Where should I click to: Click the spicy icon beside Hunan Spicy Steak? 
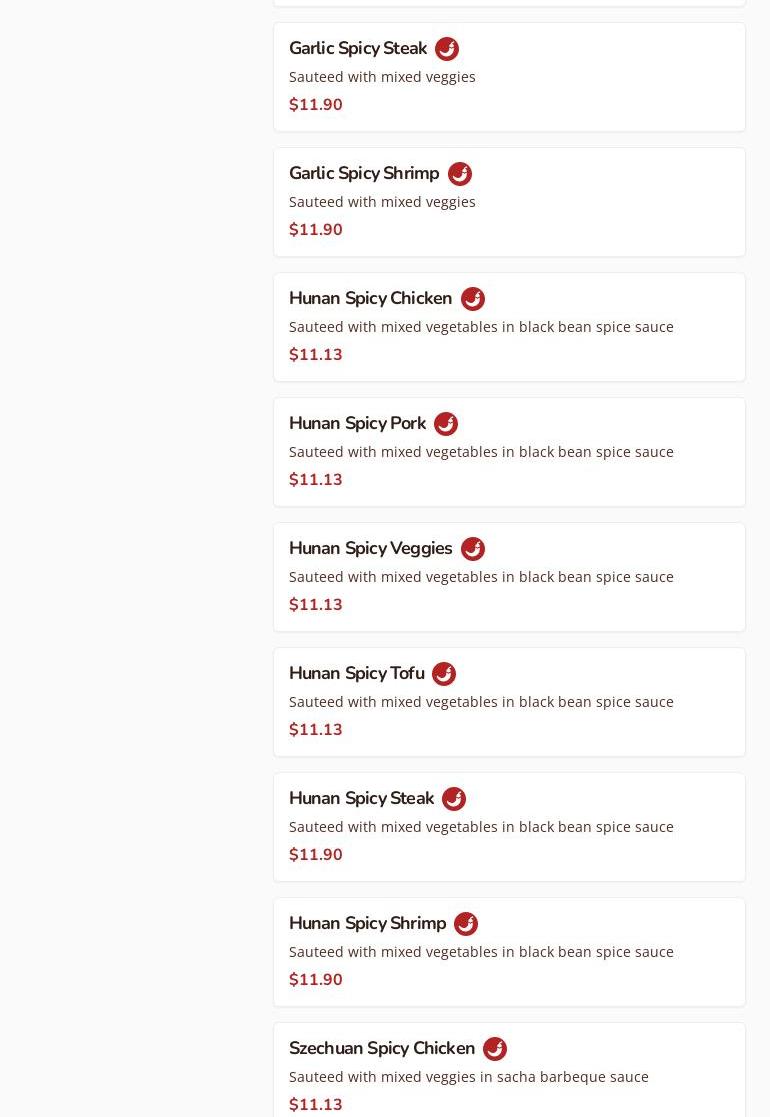[454, 799]
